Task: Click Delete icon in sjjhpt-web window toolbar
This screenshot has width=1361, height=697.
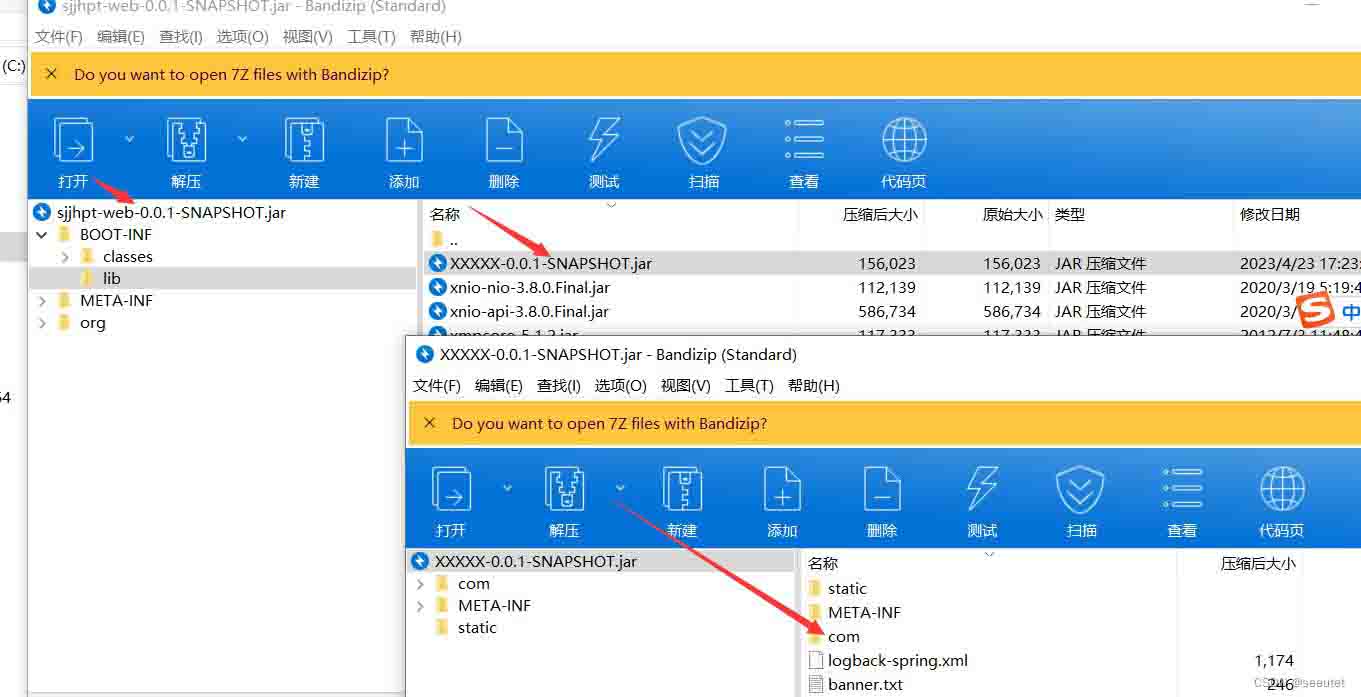Action: tap(504, 141)
